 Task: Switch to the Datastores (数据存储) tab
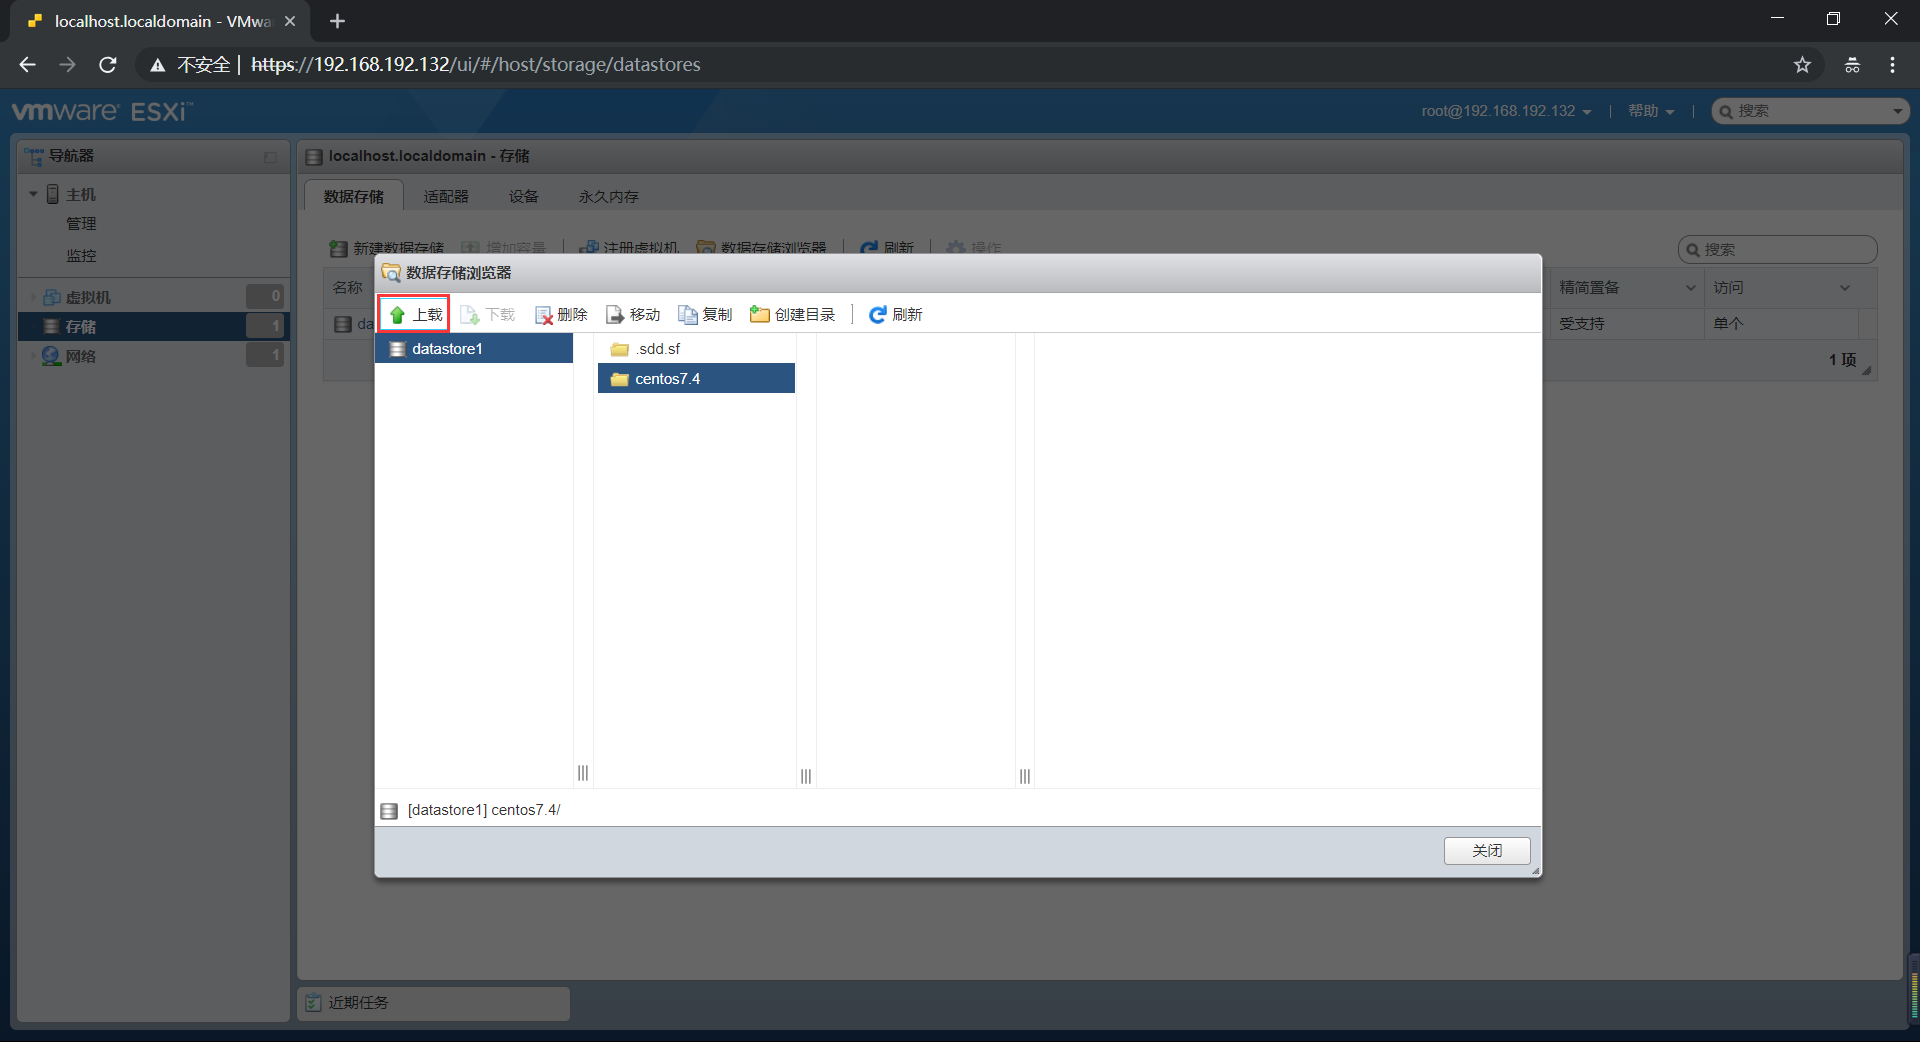(x=353, y=196)
